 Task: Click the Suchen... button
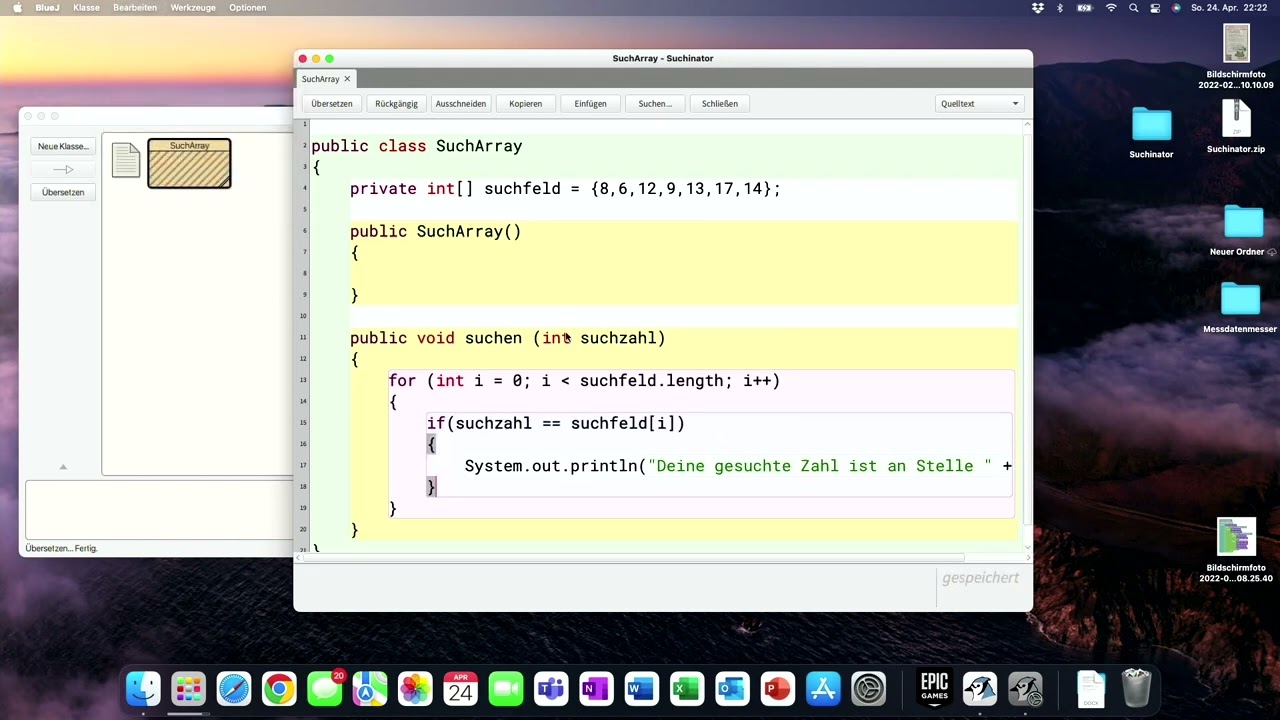[x=655, y=103]
